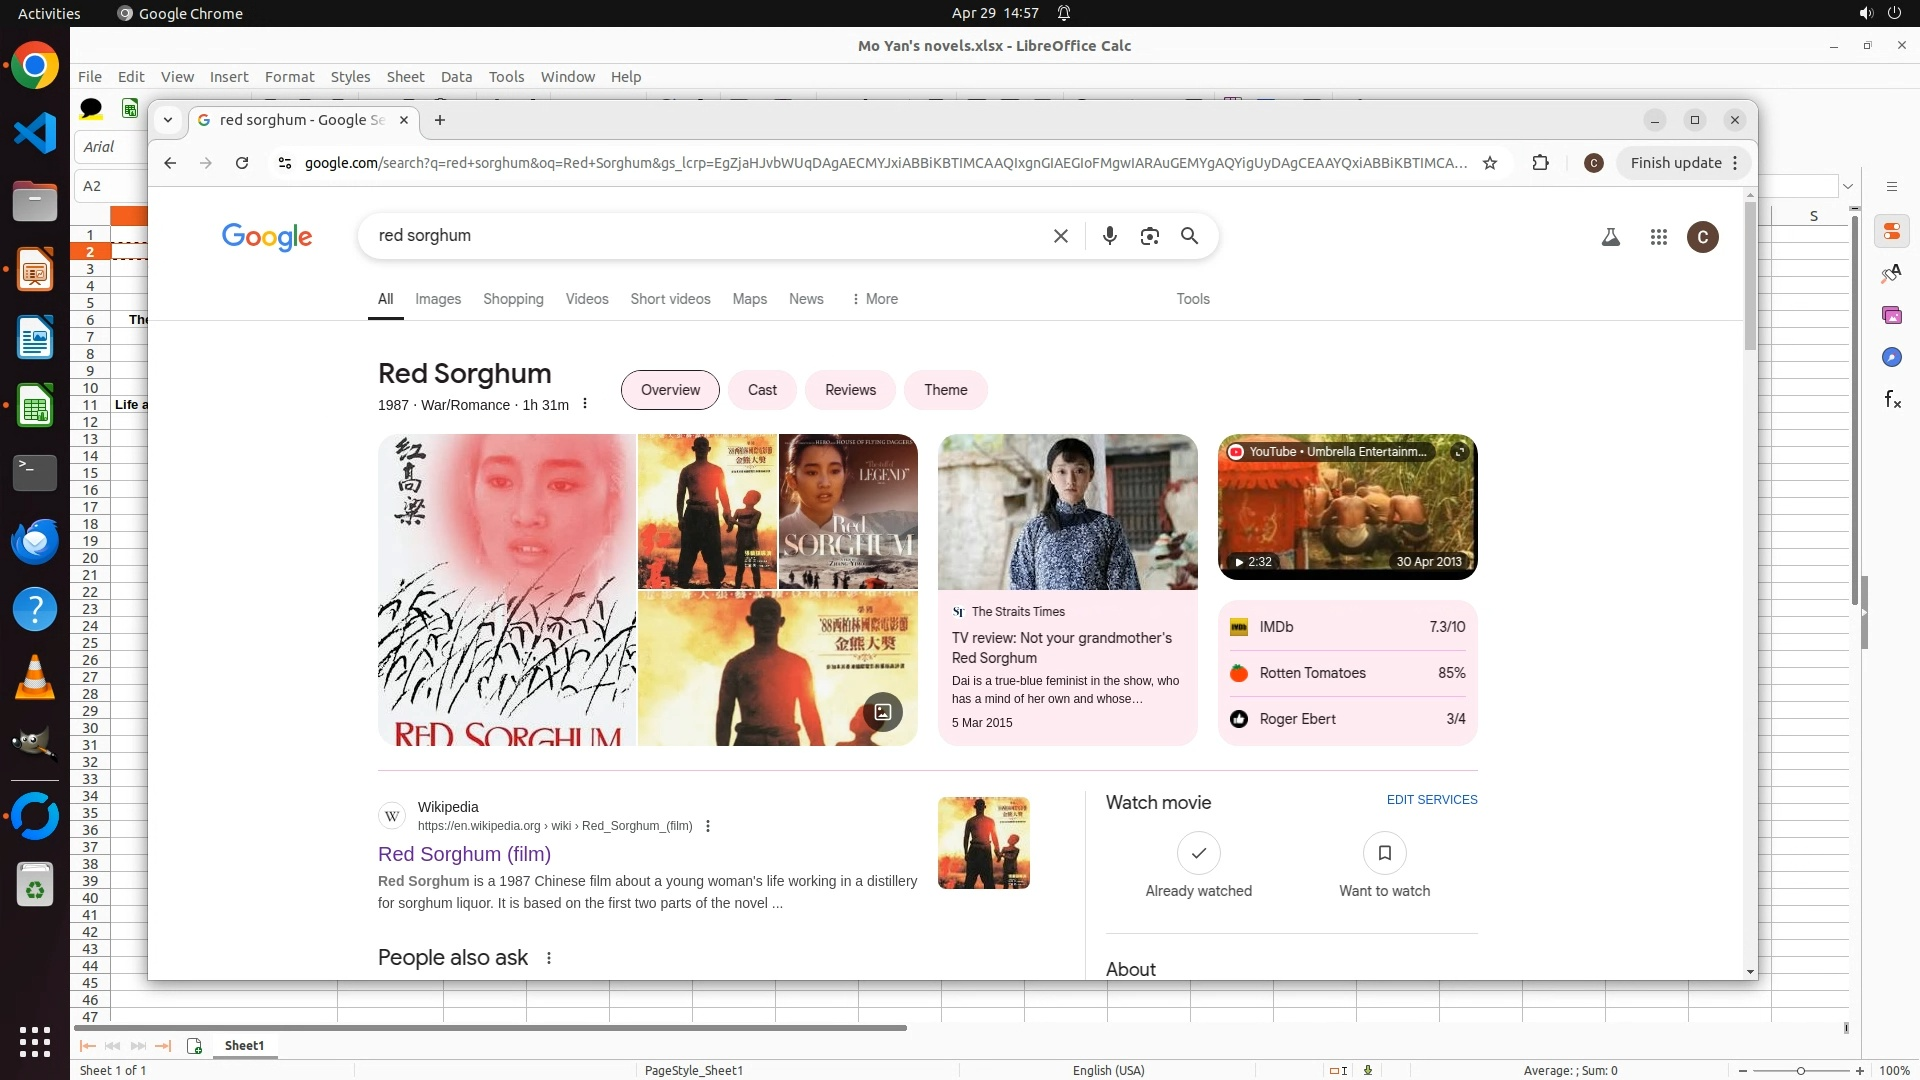Click the EDIT SERVICES link
Screen dimensions: 1920x1080
pyautogui.click(x=1431, y=800)
